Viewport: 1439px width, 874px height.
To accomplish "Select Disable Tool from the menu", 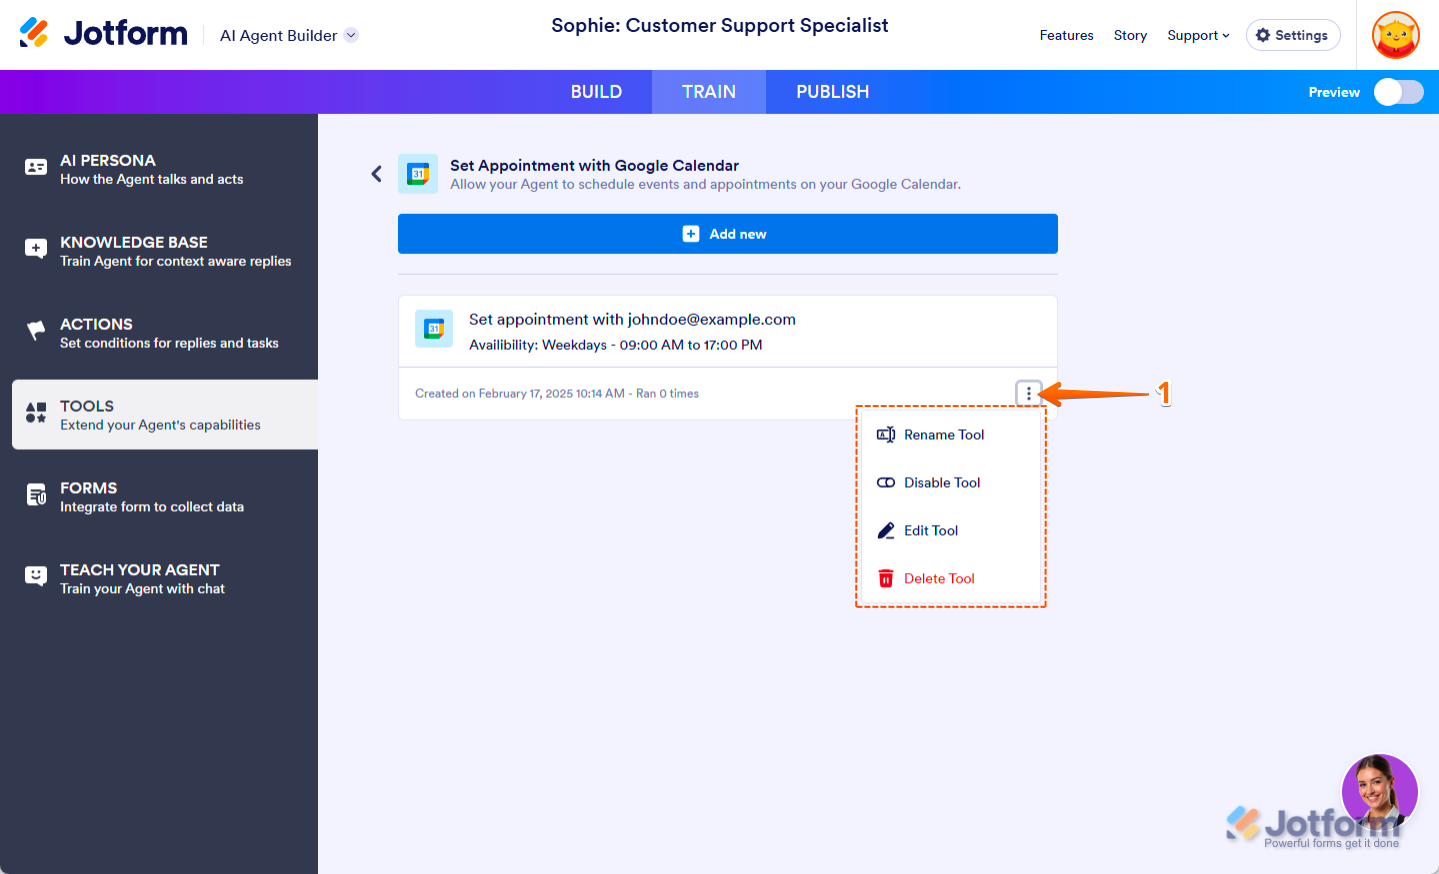I will point(942,483).
